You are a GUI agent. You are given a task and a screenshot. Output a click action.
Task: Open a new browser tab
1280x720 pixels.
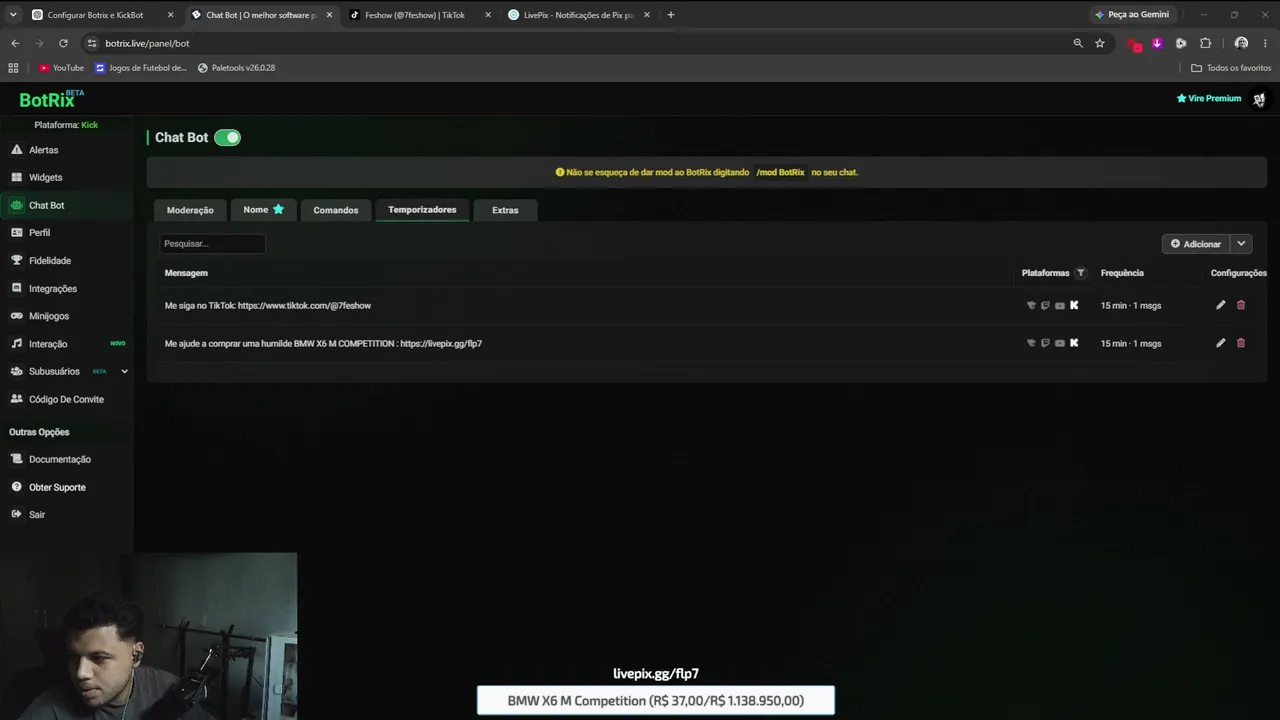(x=671, y=15)
